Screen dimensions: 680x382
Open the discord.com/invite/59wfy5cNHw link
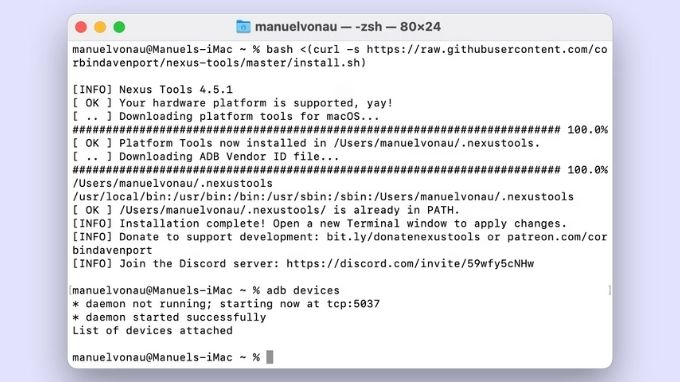pyautogui.click(x=410, y=264)
